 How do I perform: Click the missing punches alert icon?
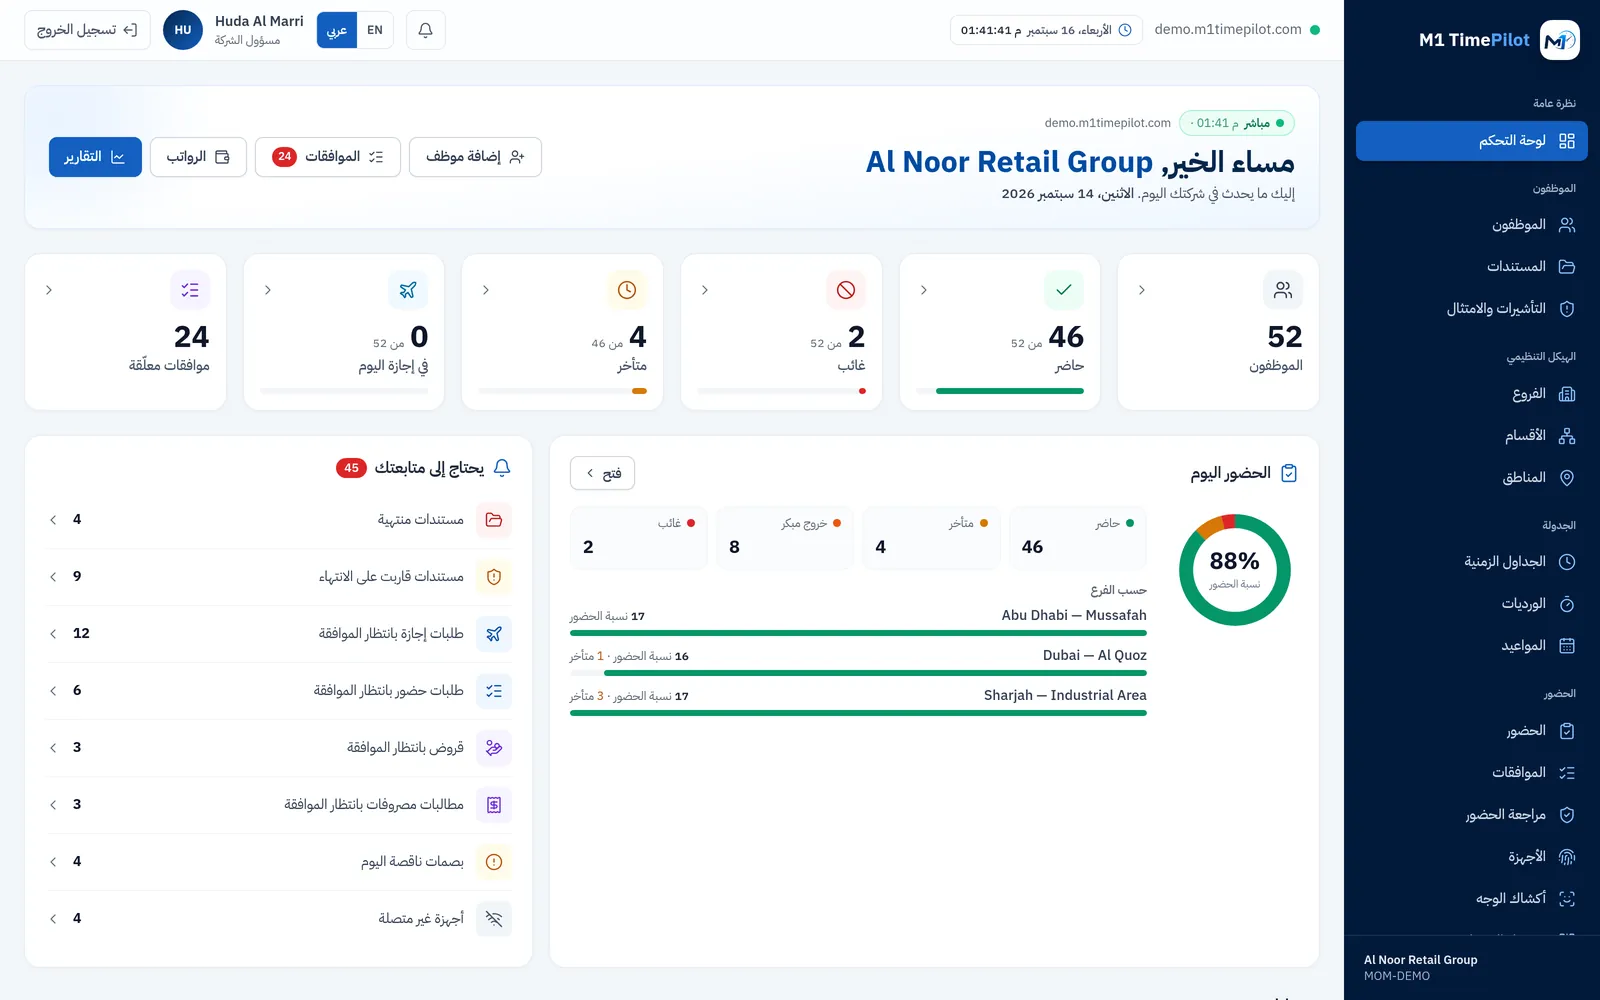click(494, 862)
